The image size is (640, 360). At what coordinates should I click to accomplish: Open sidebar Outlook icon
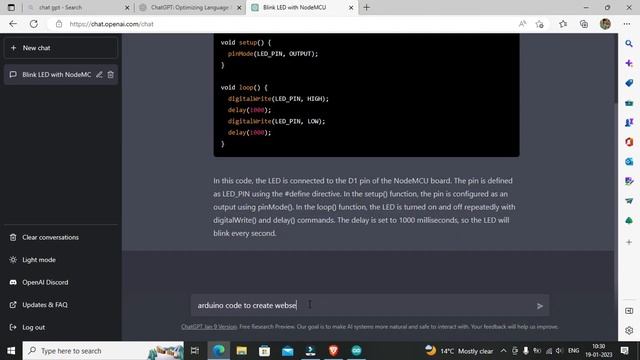click(629, 162)
